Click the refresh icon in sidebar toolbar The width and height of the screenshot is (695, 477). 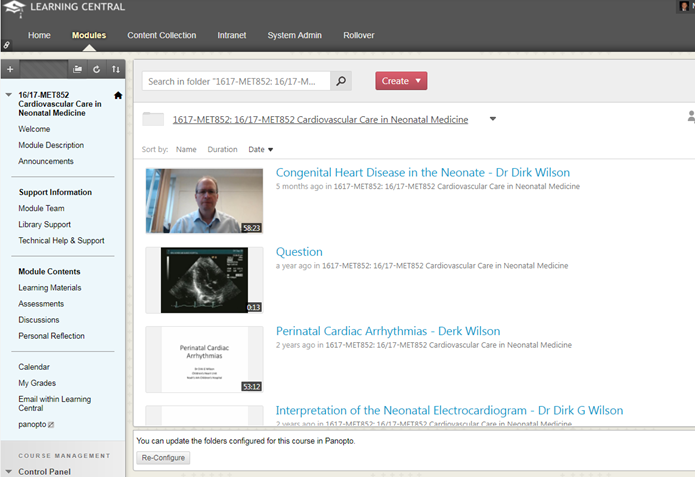pyautogui.click(x=97, y=69)
